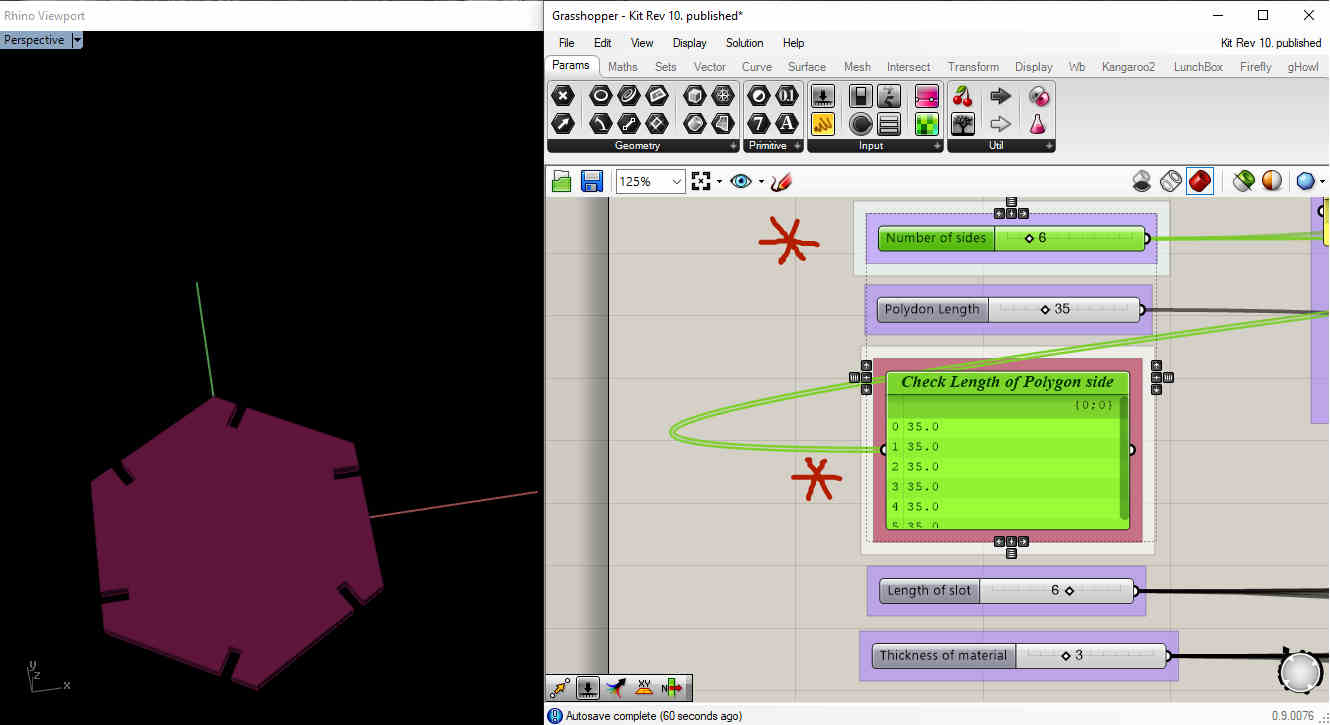Click Check Length of Polygon side header

click(1007, 382)
